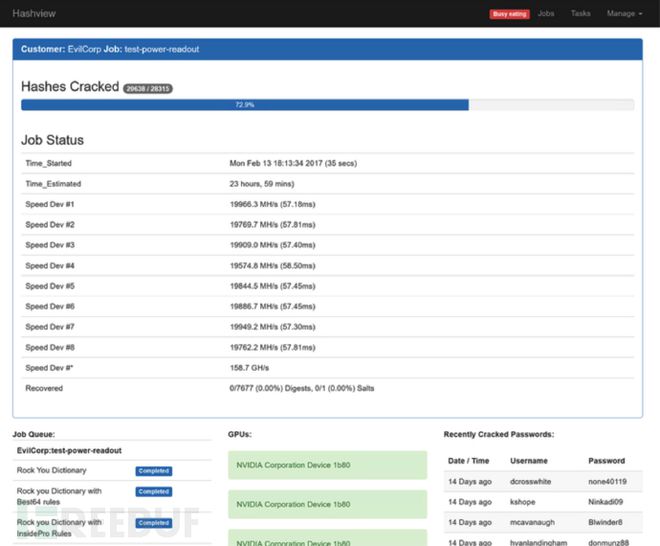The width and height of the screenshot is (660, 546).
Task: Click the Completed badge for Rock You Dictionary
Action: point(154,471)
